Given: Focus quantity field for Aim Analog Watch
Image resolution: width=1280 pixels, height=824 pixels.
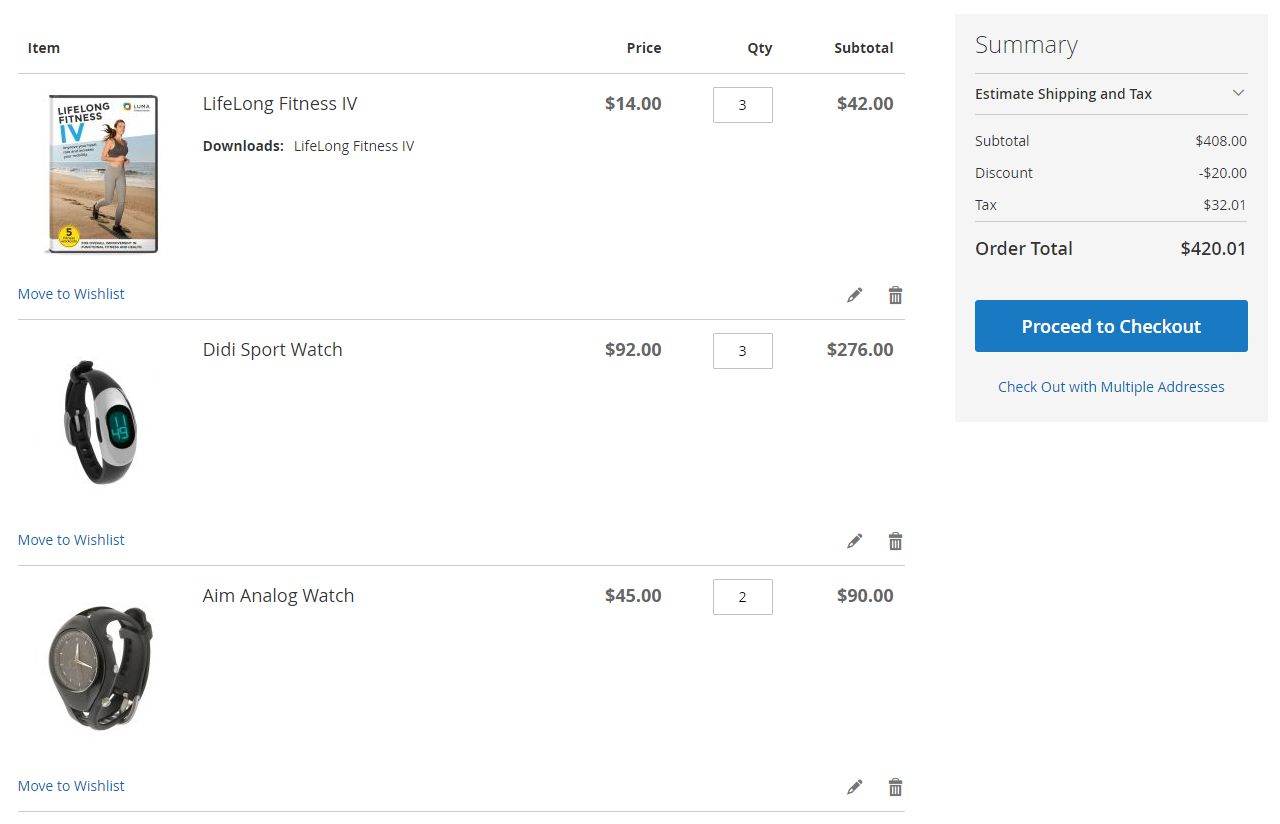Looking at the screenshot, I should [x=742, y=597].
